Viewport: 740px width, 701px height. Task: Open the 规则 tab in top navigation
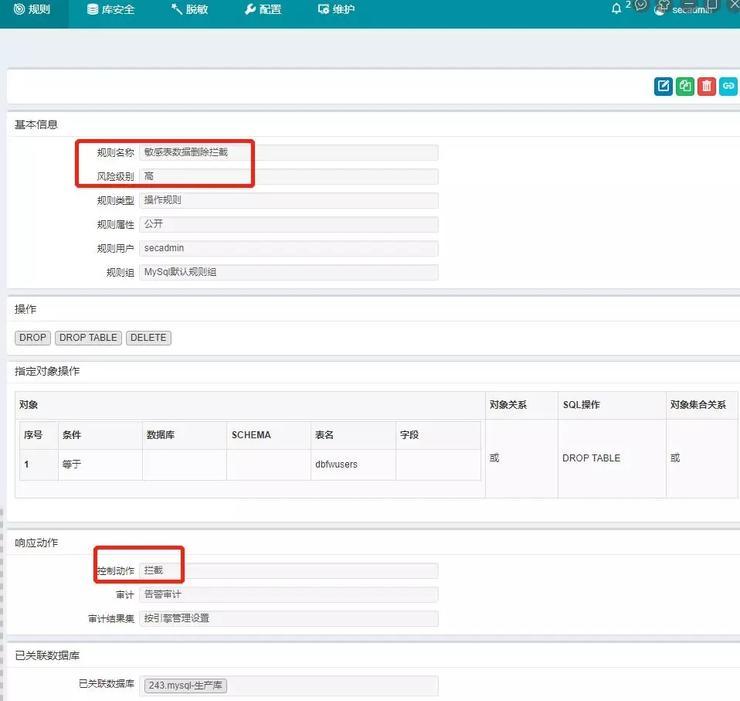pyautogui.click(x=32, y=9)
